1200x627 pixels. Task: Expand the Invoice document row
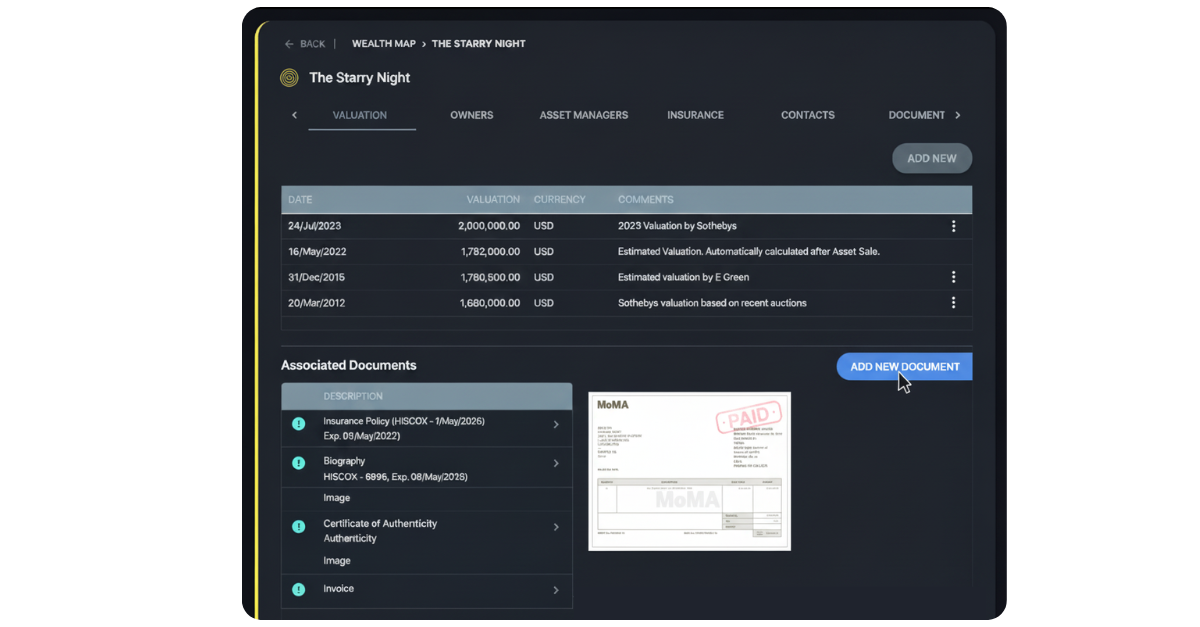(557, 590)
